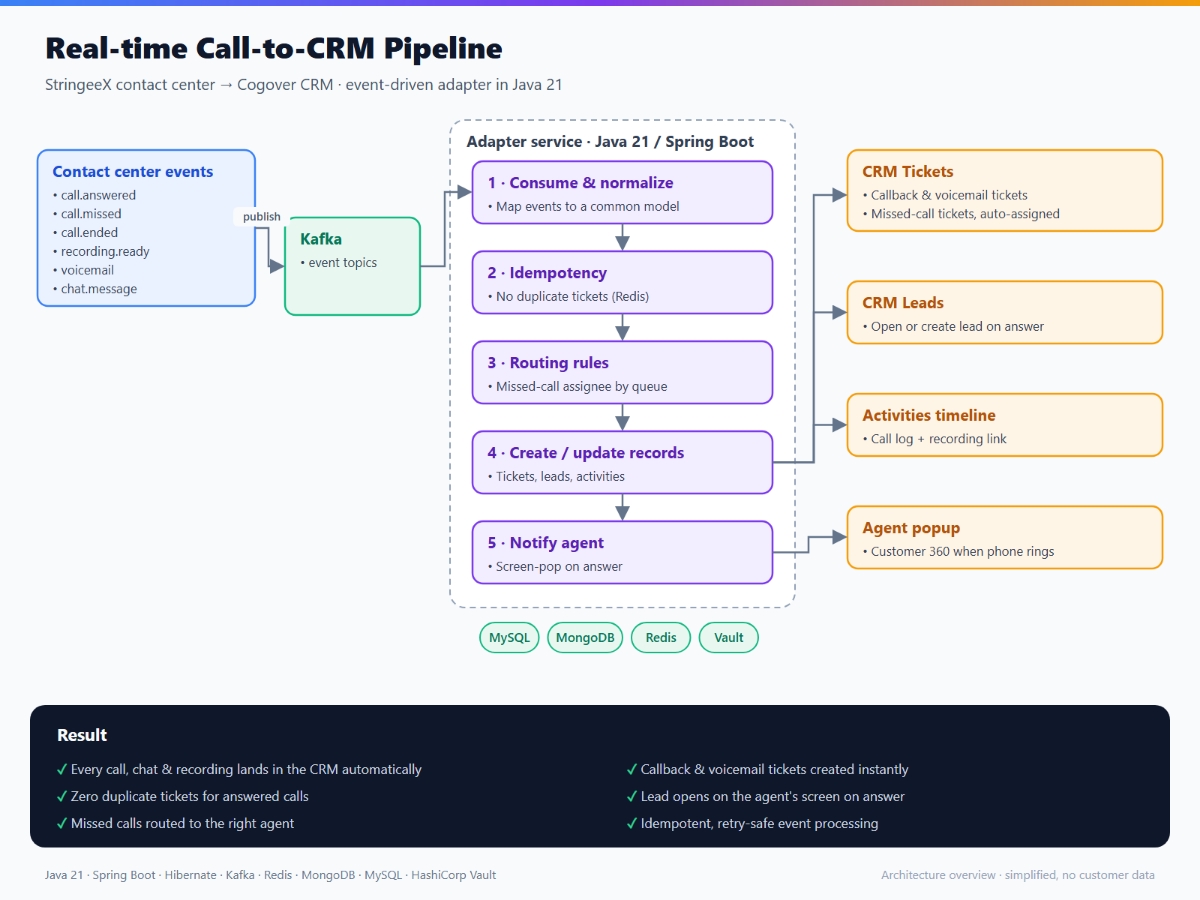Click "Screen-pop on answer" bullet

pyautogui.click(x=556, y=567)
